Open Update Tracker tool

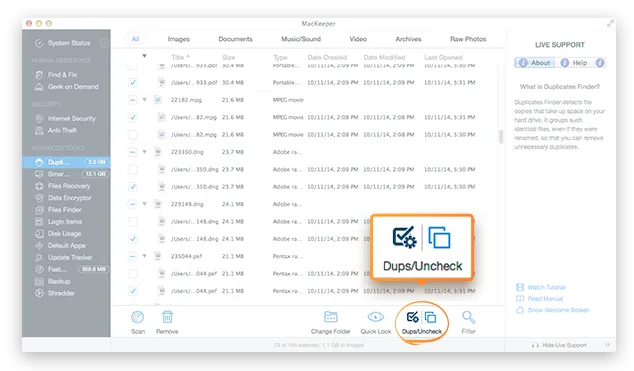point(63,257)
